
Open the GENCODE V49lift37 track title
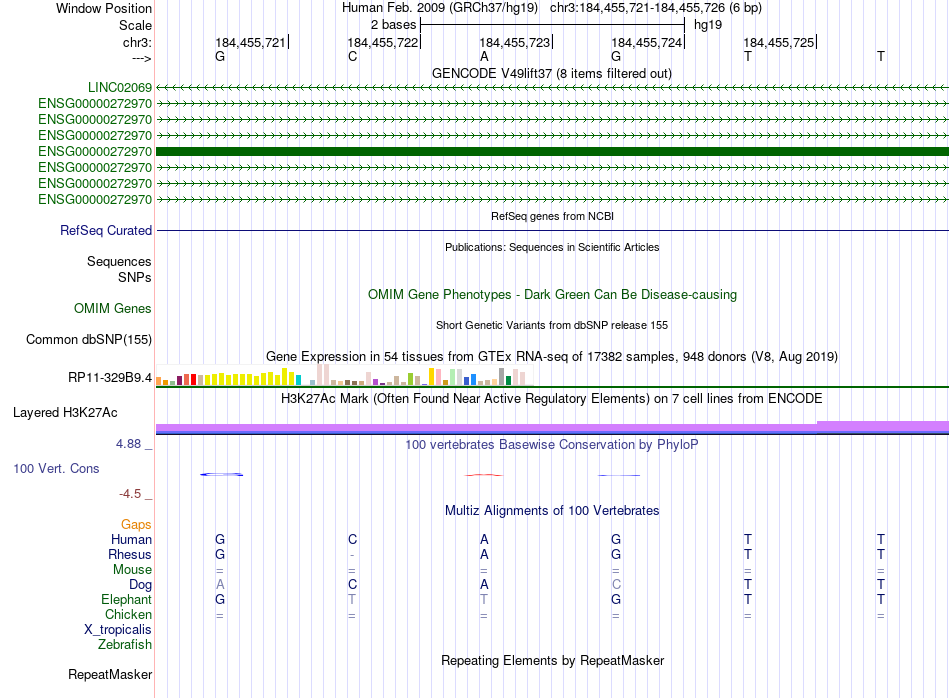[x=551, y=74]
